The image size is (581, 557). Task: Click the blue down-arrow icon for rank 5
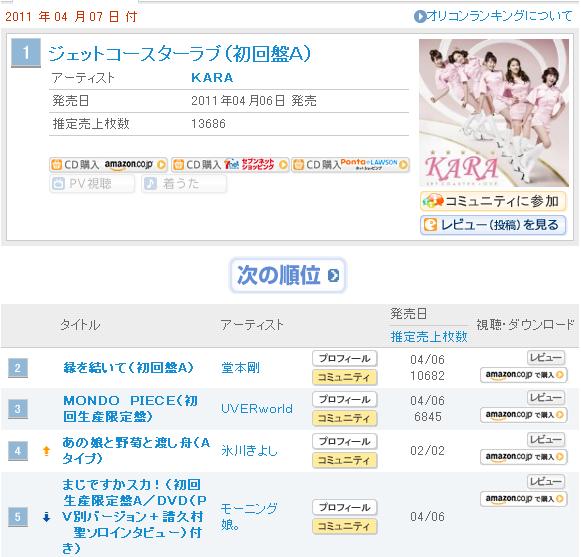pos(46,517)
